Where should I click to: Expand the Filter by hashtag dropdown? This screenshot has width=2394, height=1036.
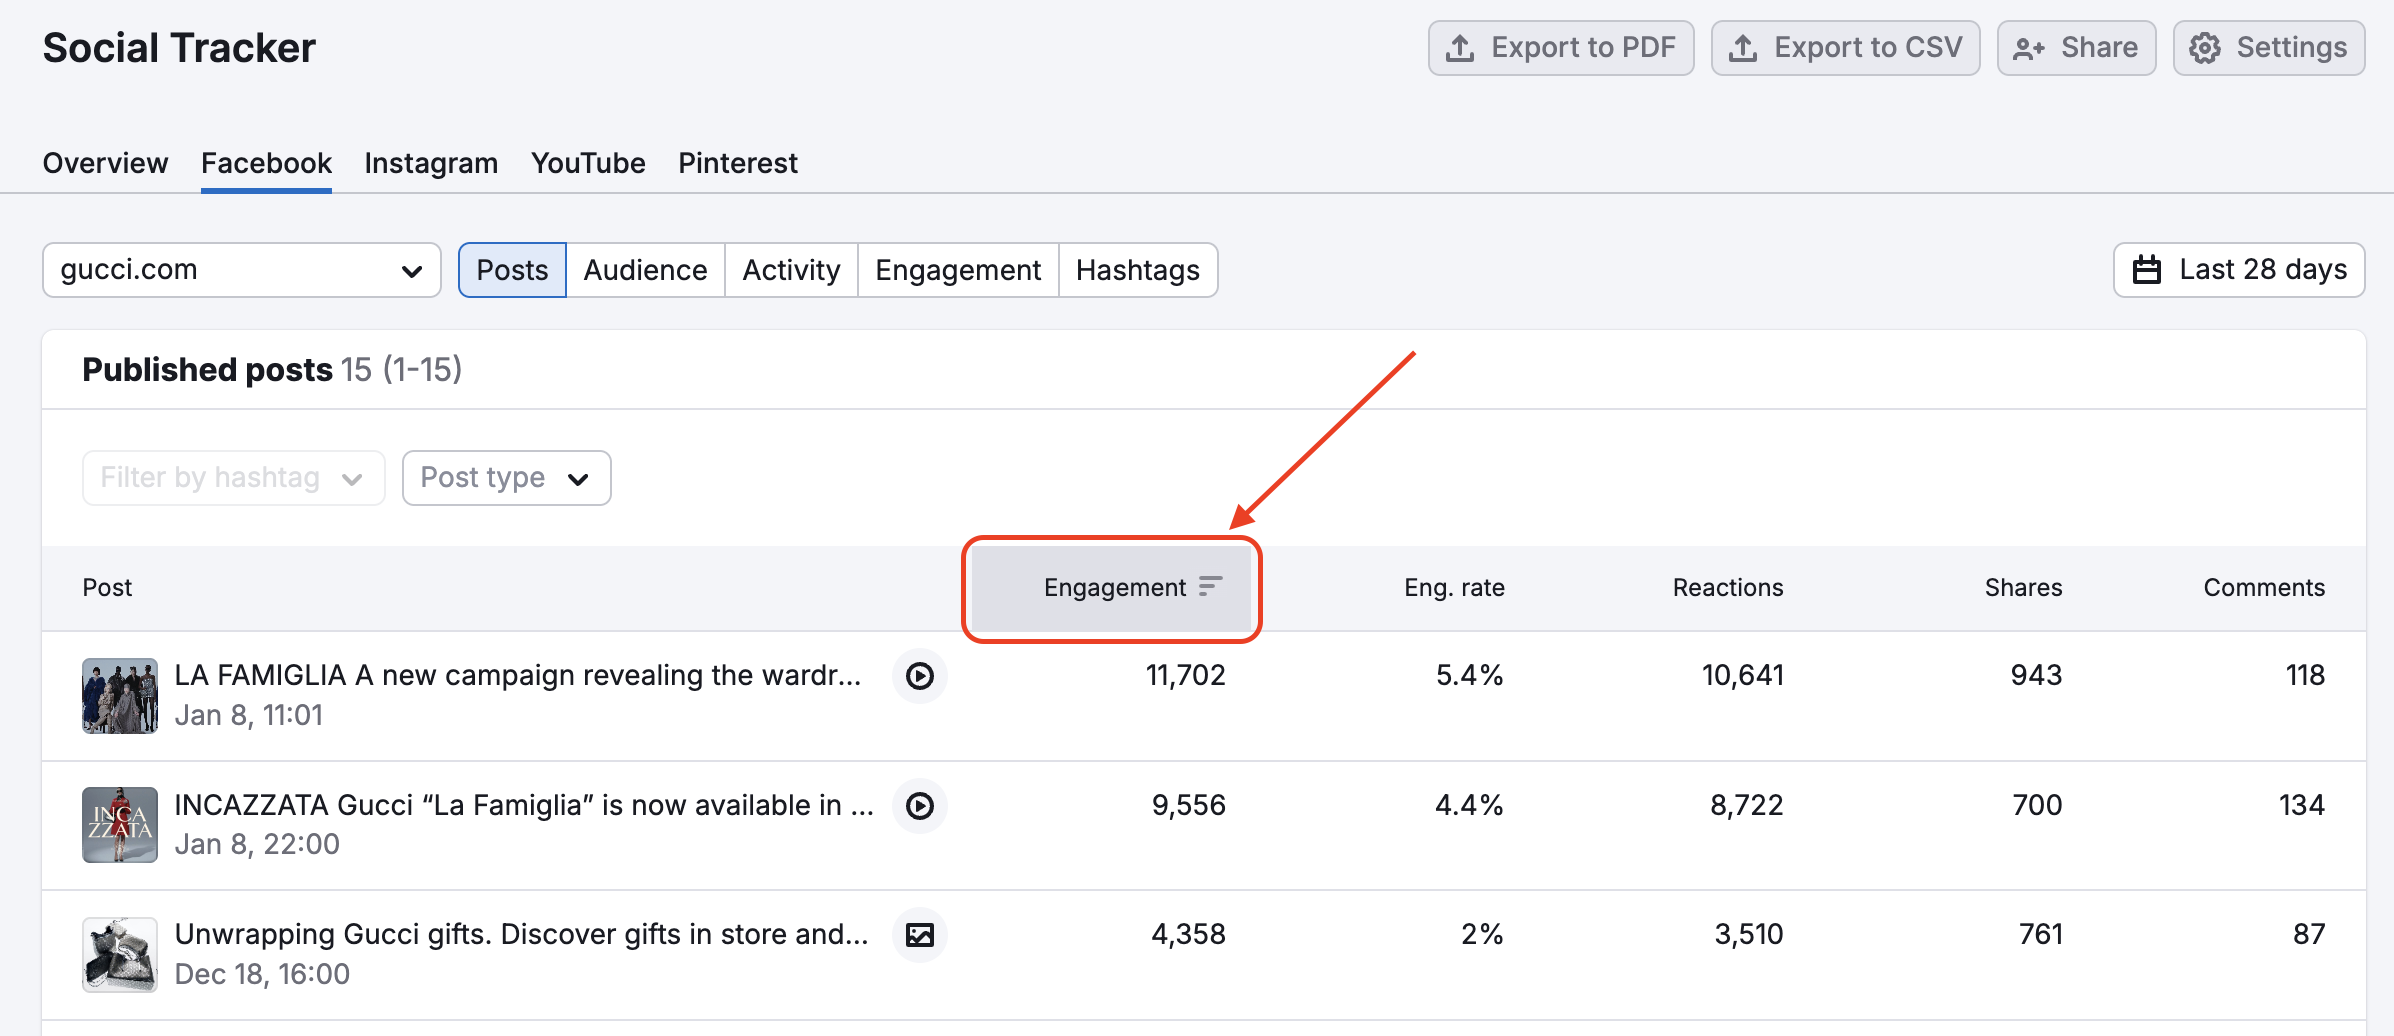232,477
